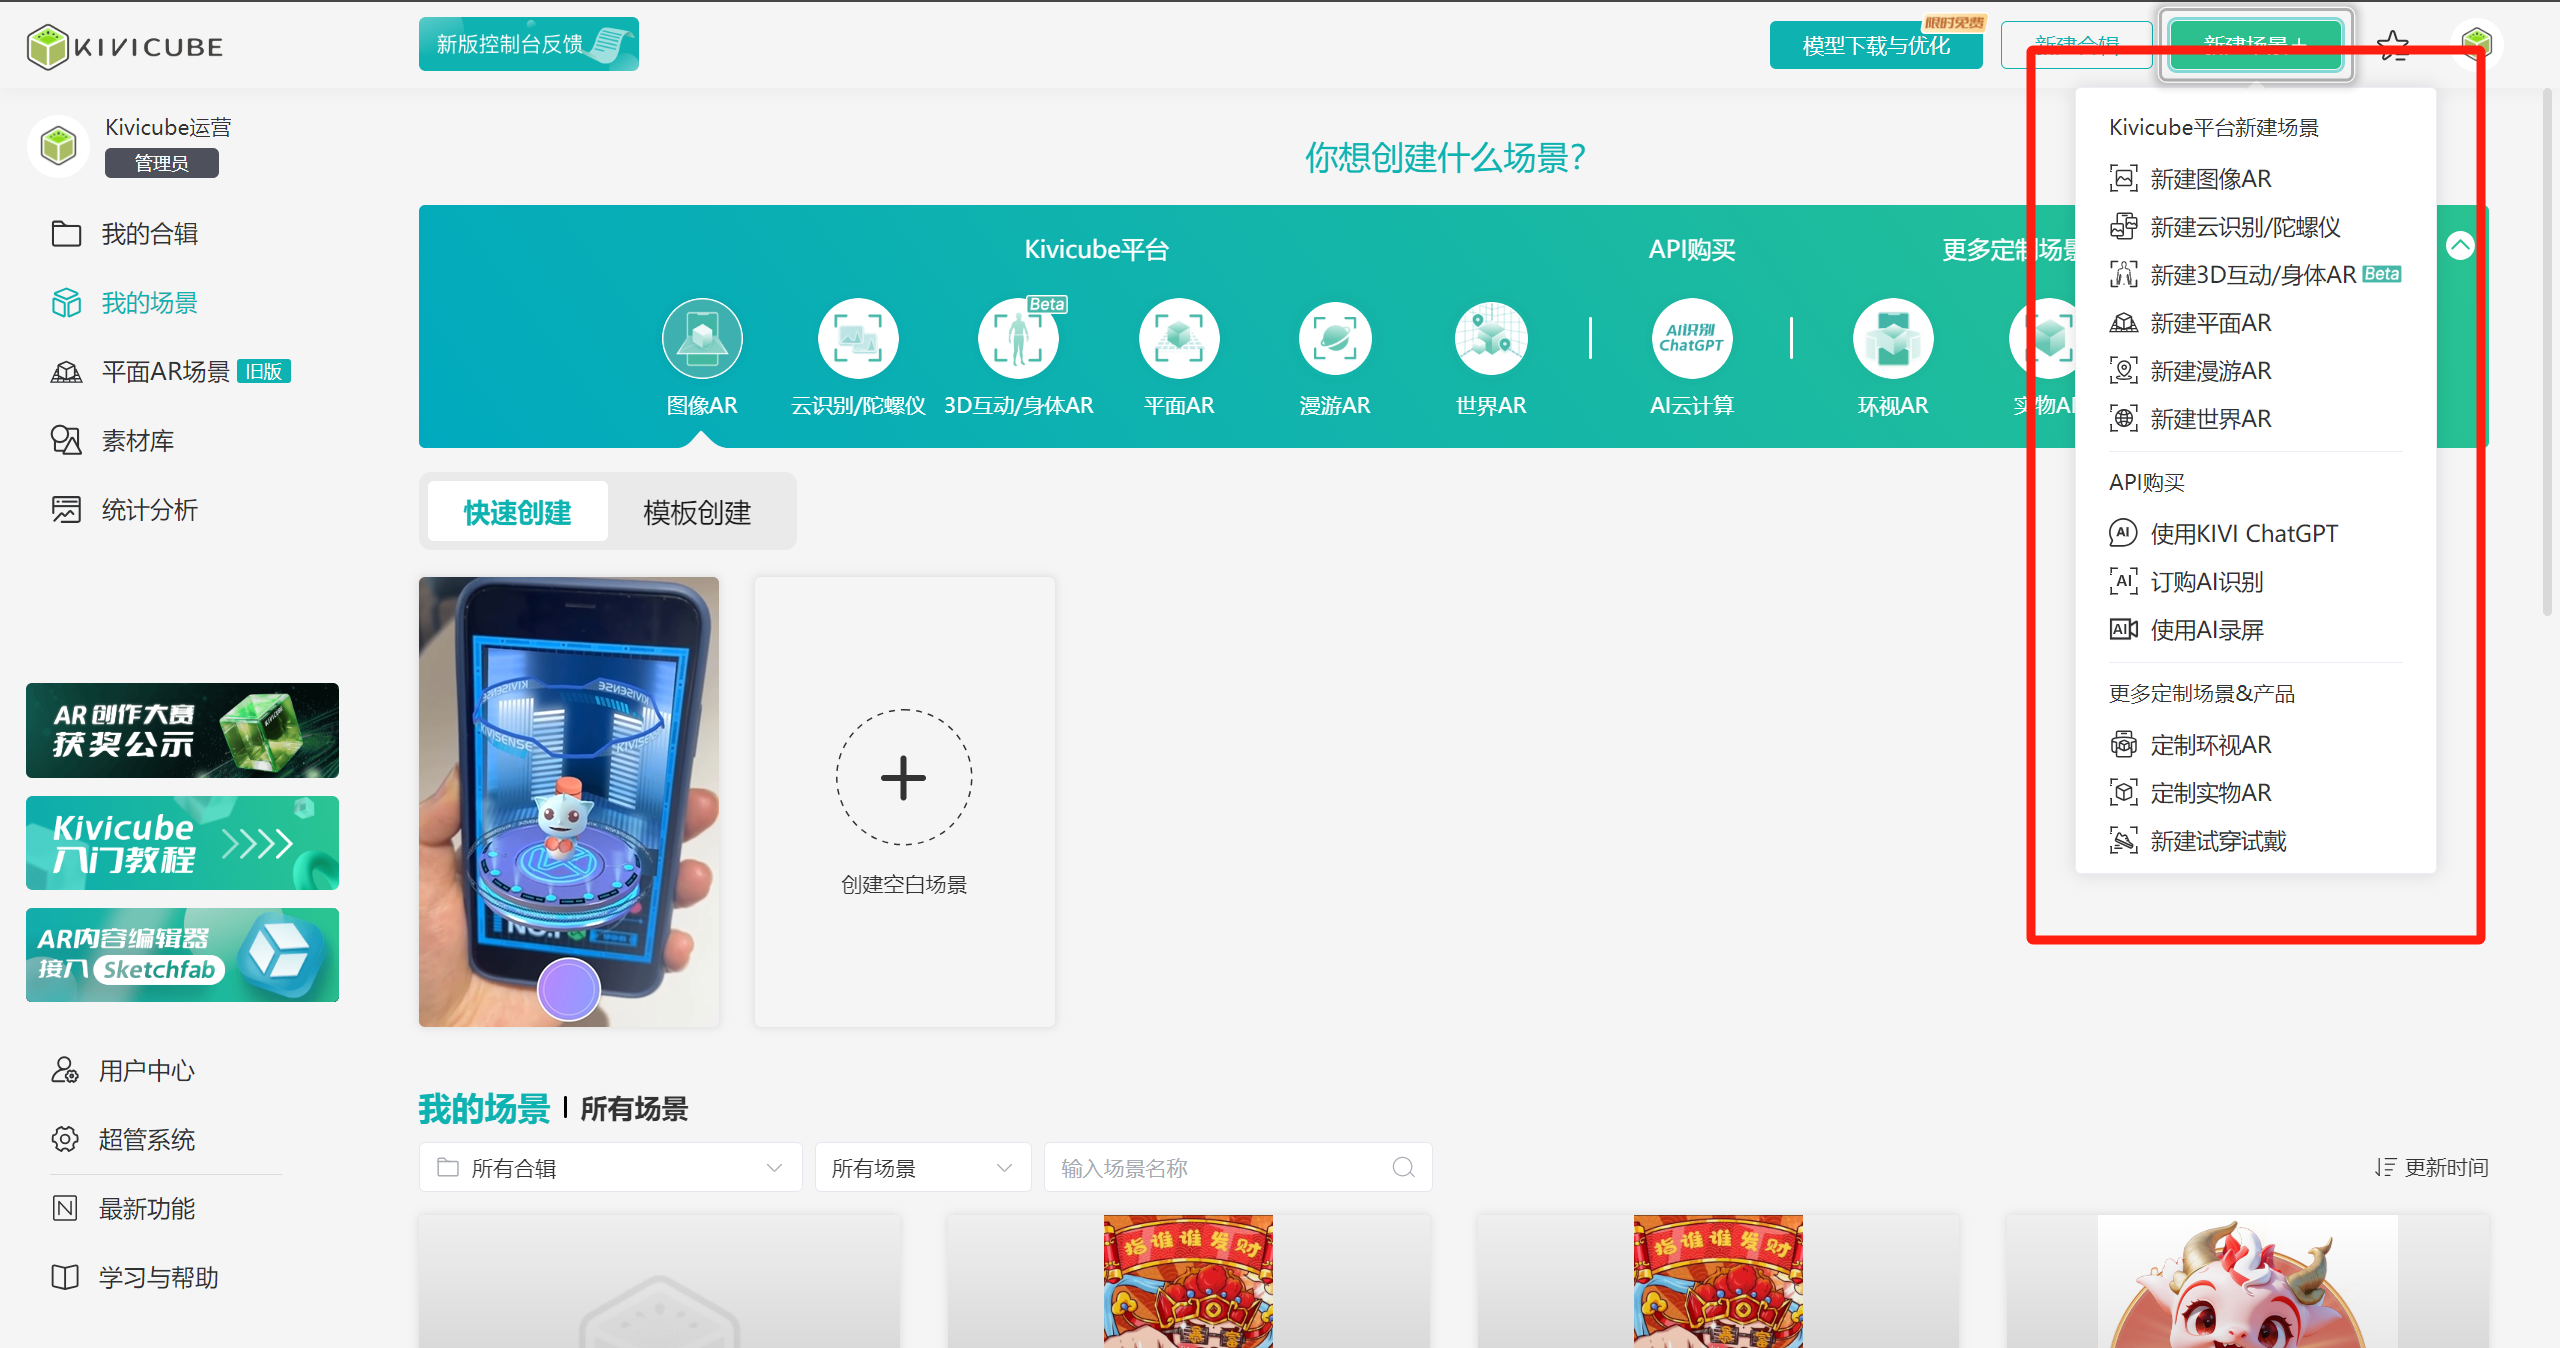Collapse the scene banner with the up-chevron
Screen dimensions: 2560x1348
tap(2459, 246)
